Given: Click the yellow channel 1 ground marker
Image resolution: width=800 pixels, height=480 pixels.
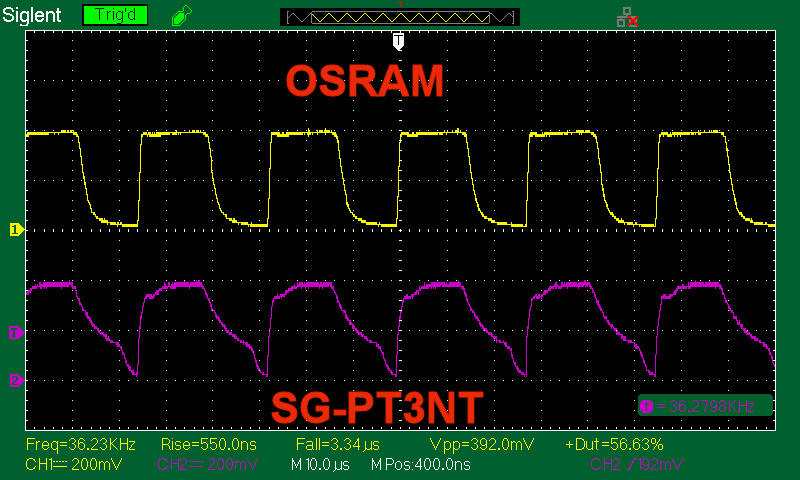Looking at the screenshot, I should point(16,230).
